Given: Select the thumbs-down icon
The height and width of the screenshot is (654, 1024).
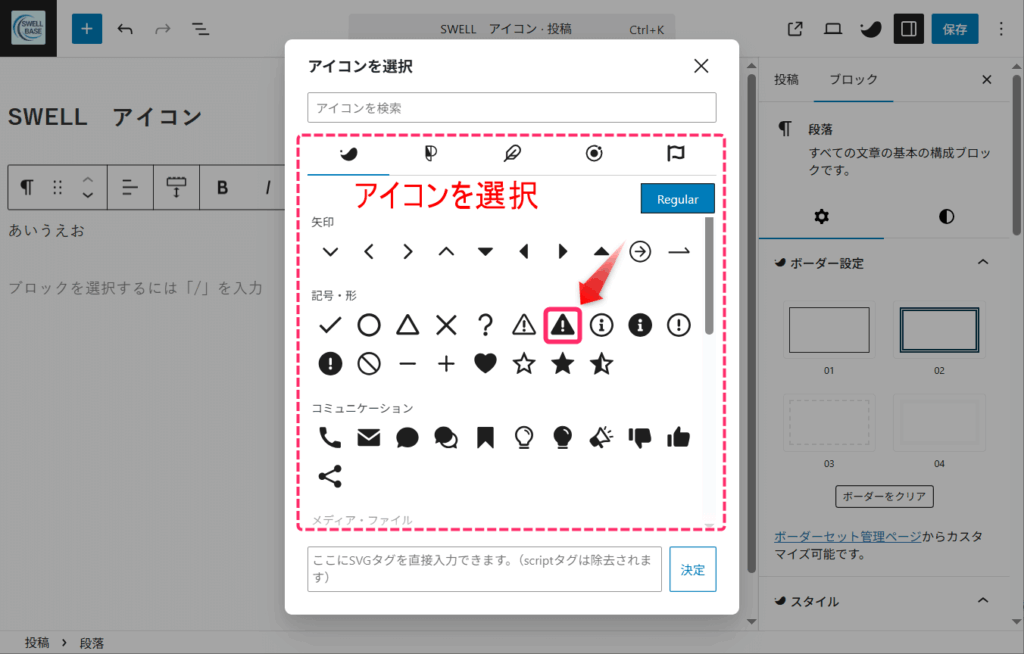Looking at the screenshot, I should (x=640, y=438).
